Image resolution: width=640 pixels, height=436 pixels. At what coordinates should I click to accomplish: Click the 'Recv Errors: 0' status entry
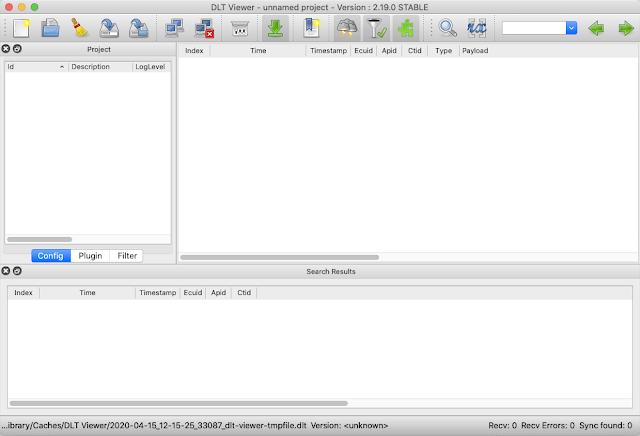pyautogui.click(x=548, y=425)
